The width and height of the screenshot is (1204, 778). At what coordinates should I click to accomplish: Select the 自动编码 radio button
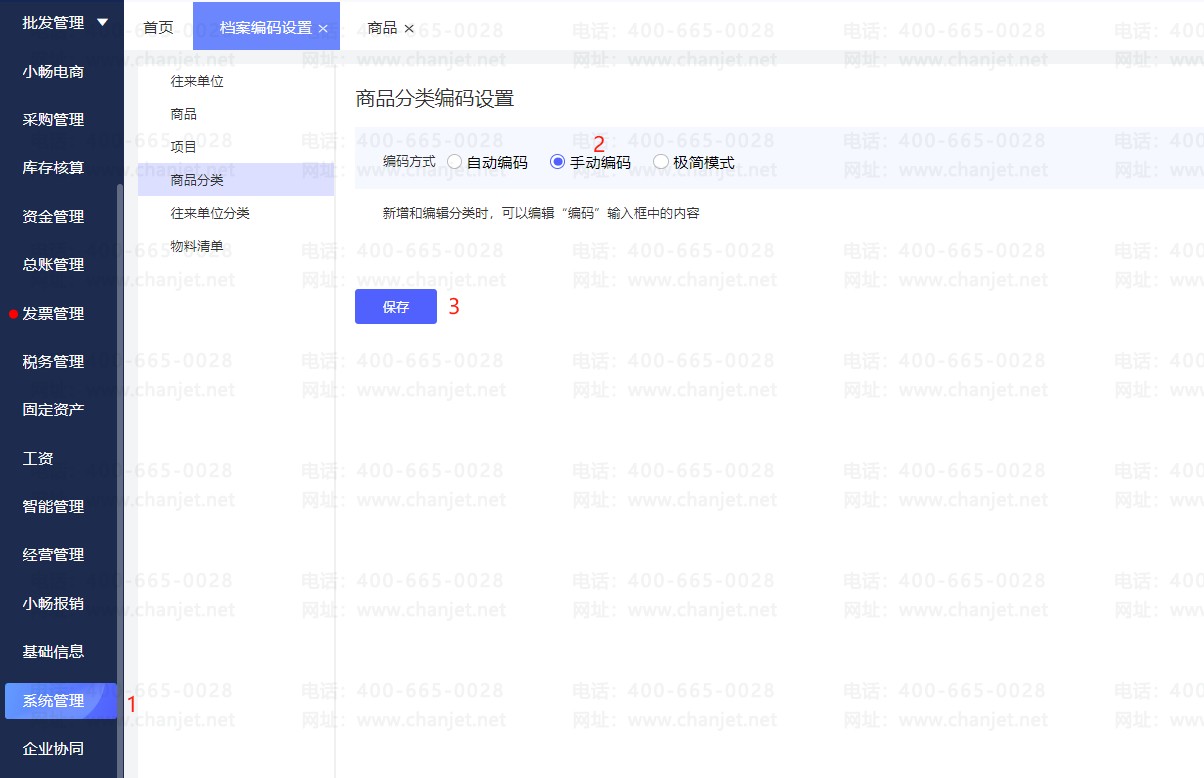click(455, 162)
